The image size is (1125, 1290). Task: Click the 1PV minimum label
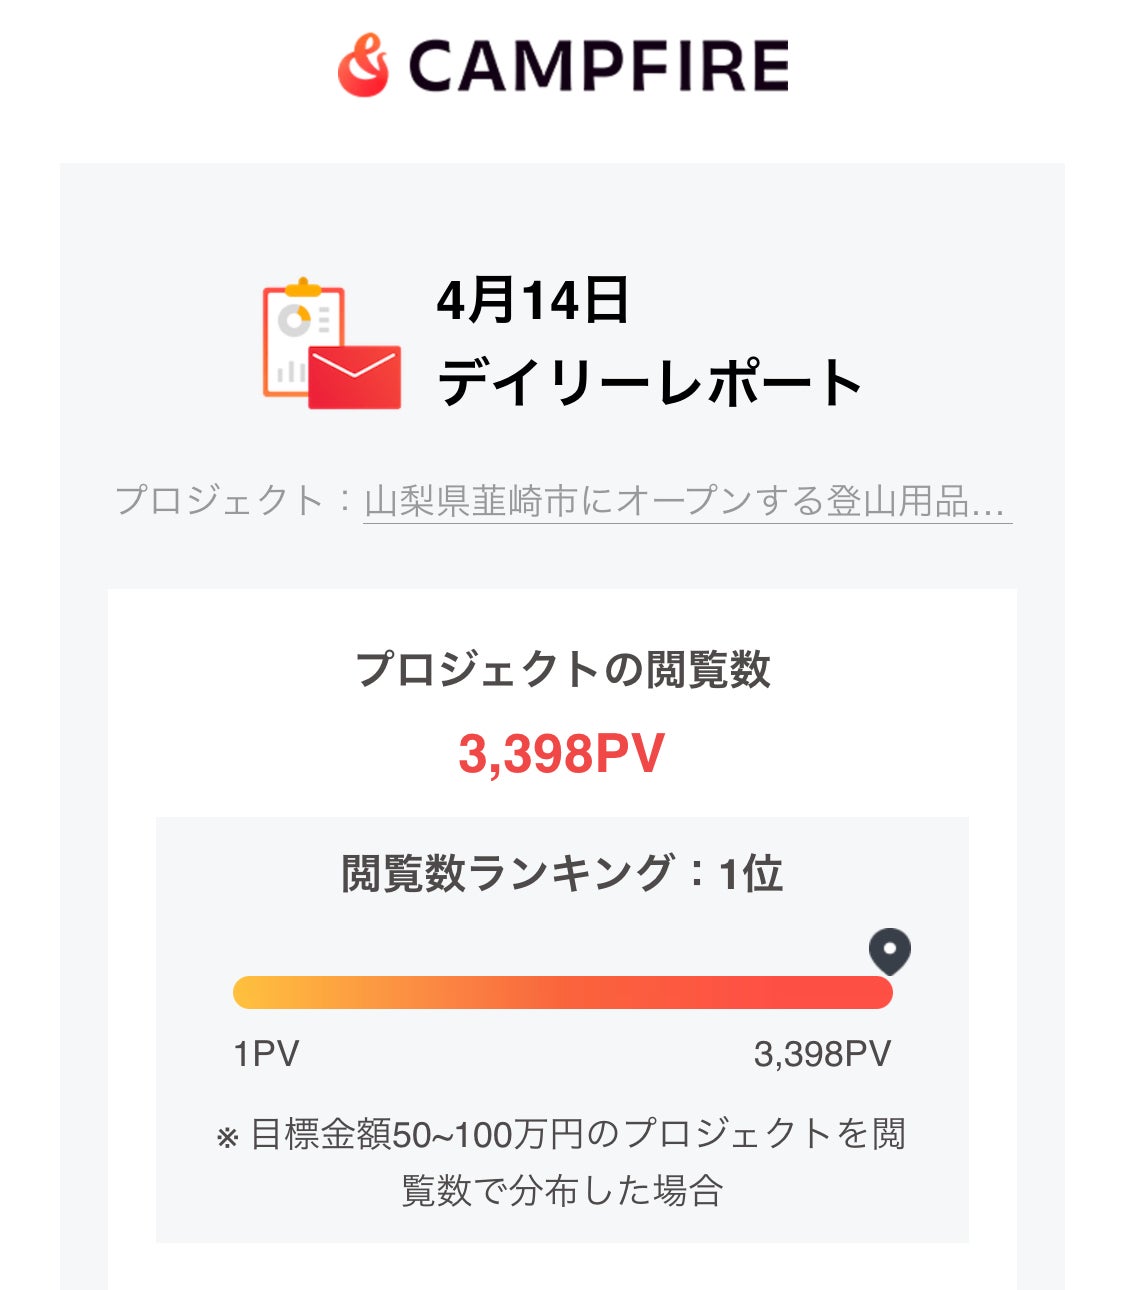(266, 1054)
